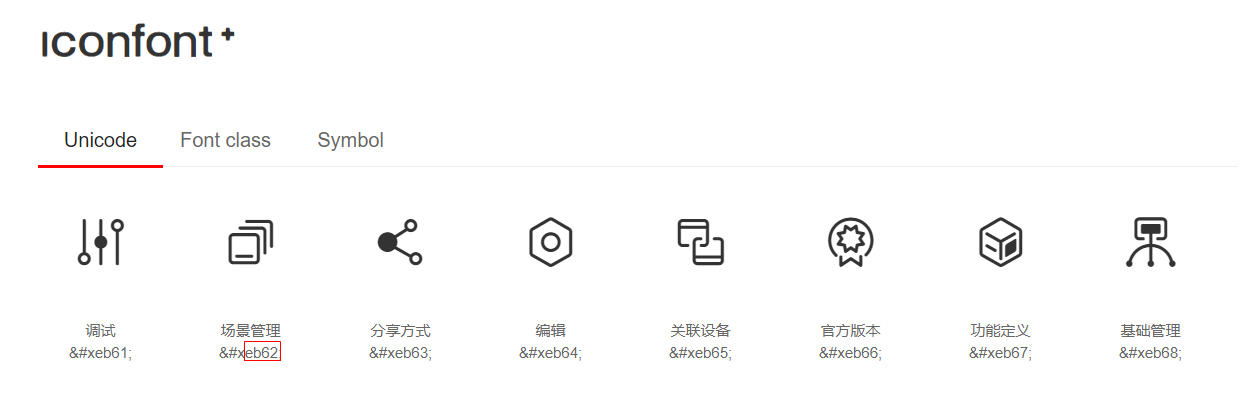Click the &#xeb61; code text
1257x403 pixels.
pyautogui.click(x=100, y=352)
